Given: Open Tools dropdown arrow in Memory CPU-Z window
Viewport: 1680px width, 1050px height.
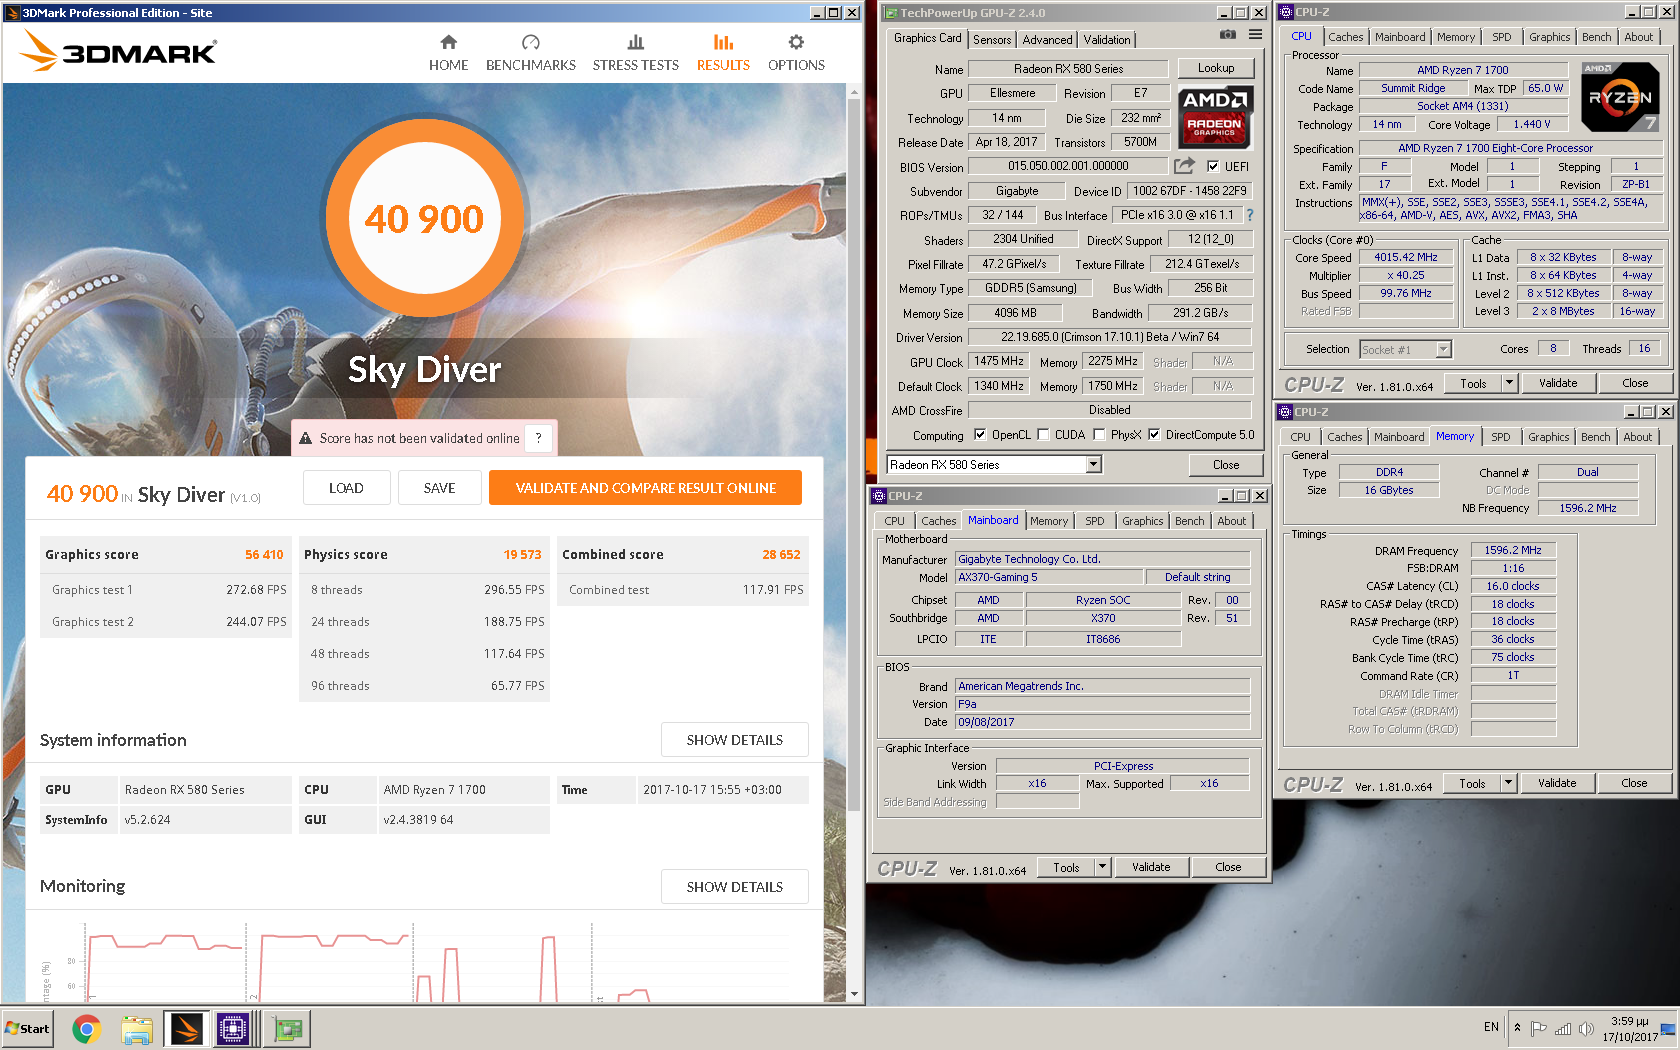Looking at the screenshot, I should (x=1508, y=782).
